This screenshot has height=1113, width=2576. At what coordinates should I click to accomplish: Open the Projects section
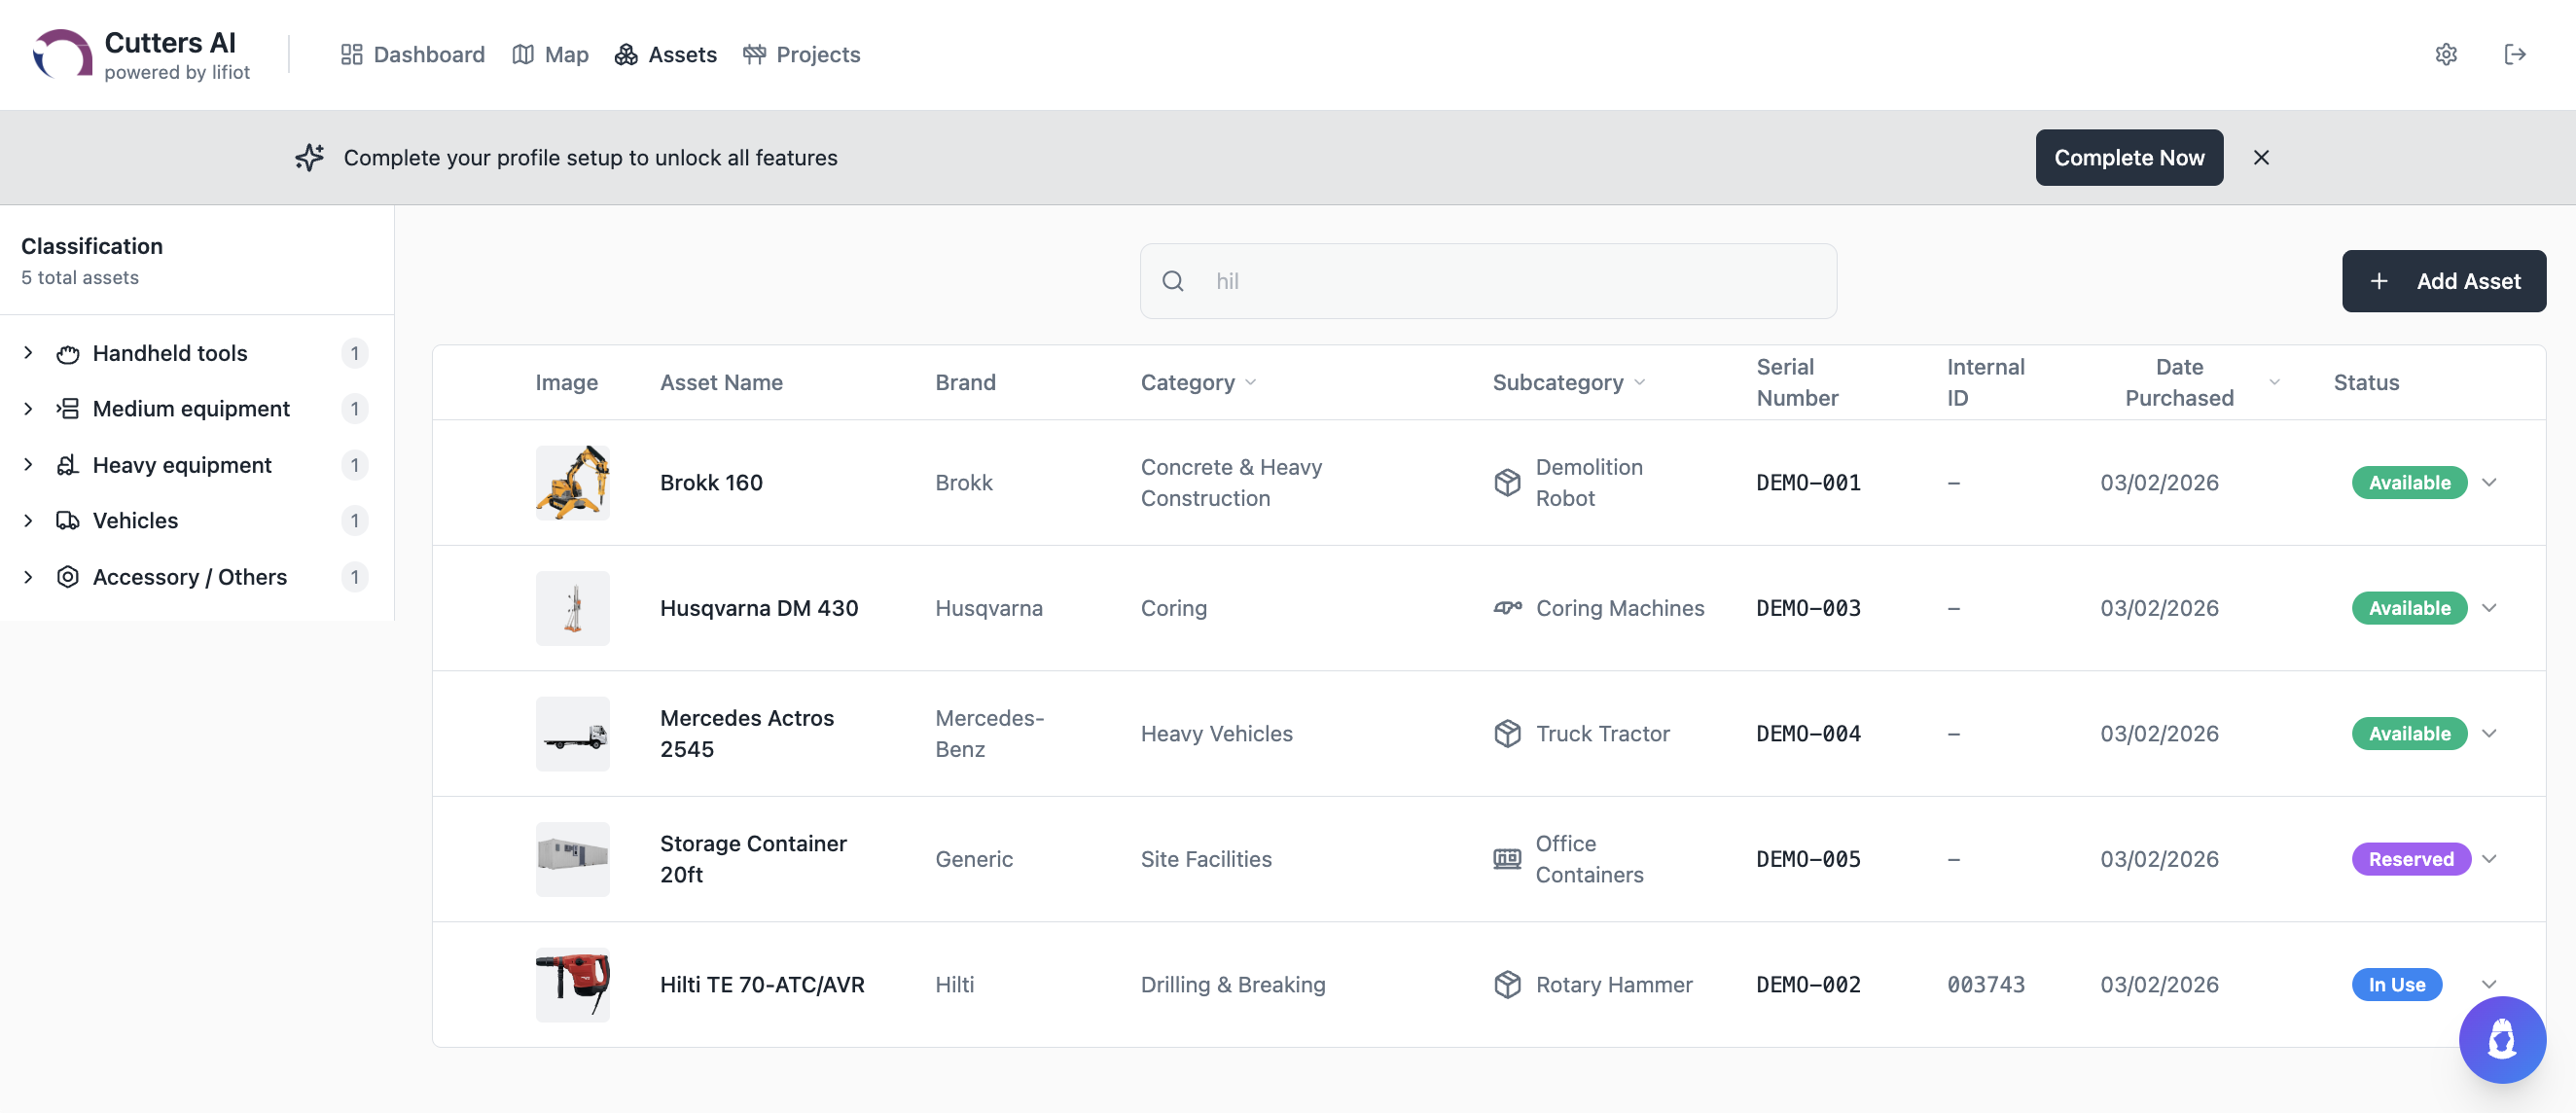pos(801,54)
